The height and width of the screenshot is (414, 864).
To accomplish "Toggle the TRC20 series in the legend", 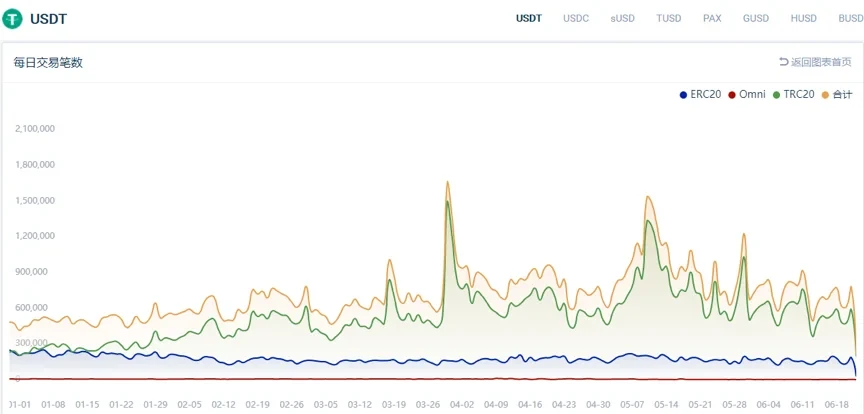I will click(x=798, y=94).
